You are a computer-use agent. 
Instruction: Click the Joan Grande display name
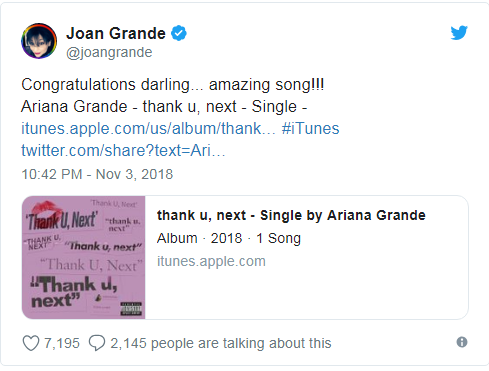click(116, 33)
